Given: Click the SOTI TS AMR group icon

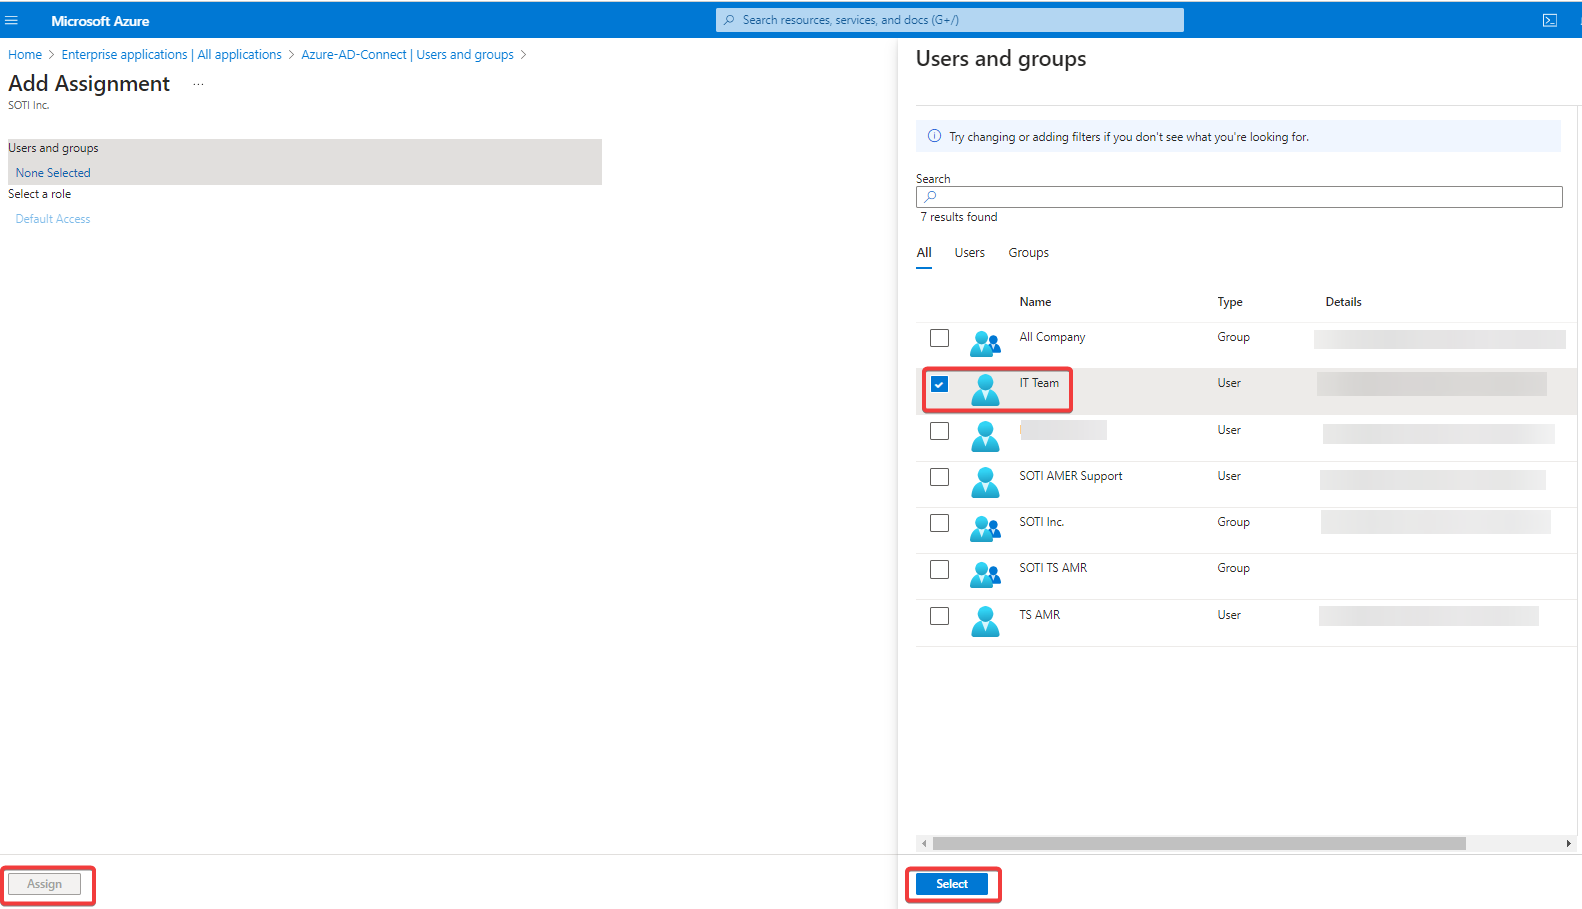Looking at the screenshot, I should [x=985, y=575].
